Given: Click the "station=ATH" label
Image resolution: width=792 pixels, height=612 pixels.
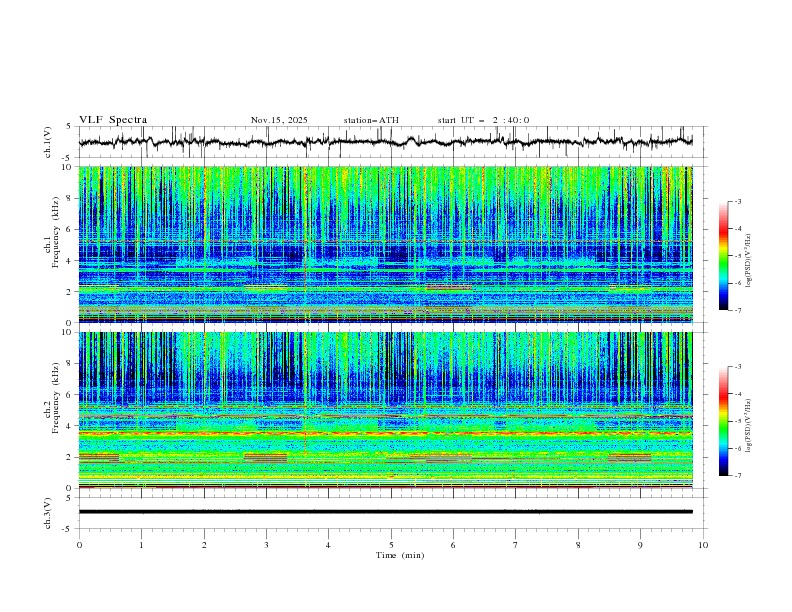Looking at the screenshot, I should coord(371,120).
